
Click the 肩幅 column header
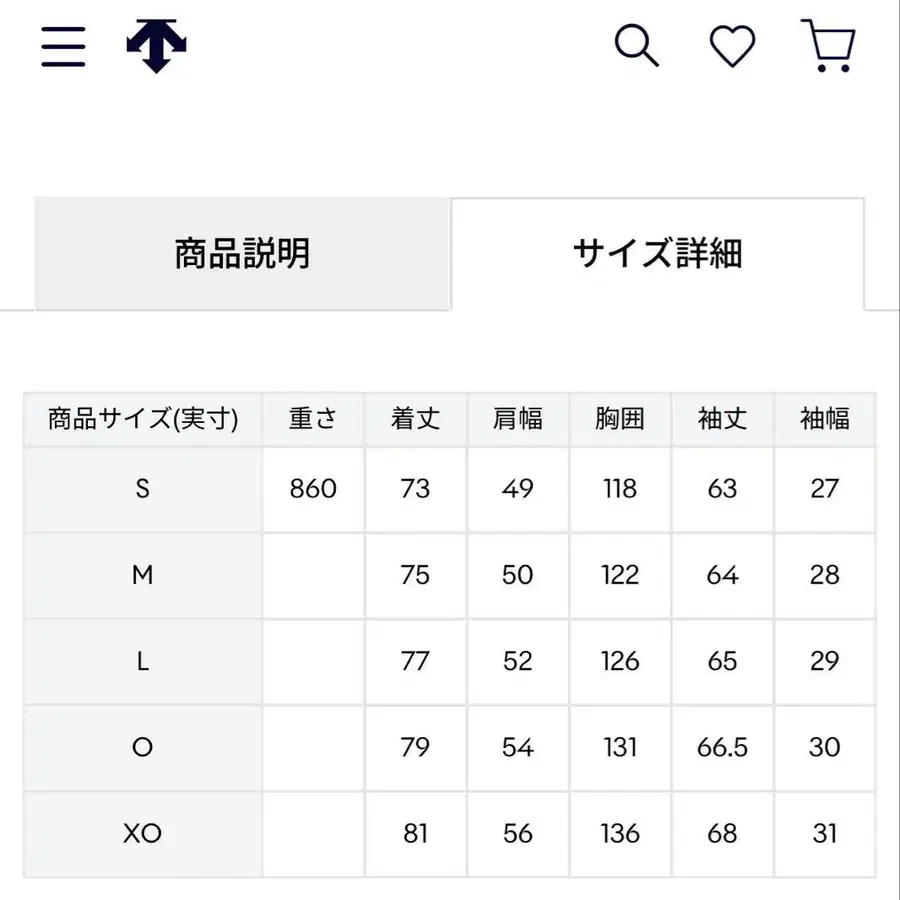(x=517, y=418)
